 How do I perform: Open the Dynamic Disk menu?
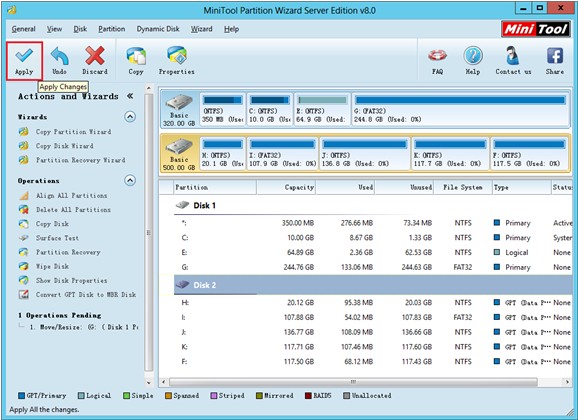[x=158, y=29]
